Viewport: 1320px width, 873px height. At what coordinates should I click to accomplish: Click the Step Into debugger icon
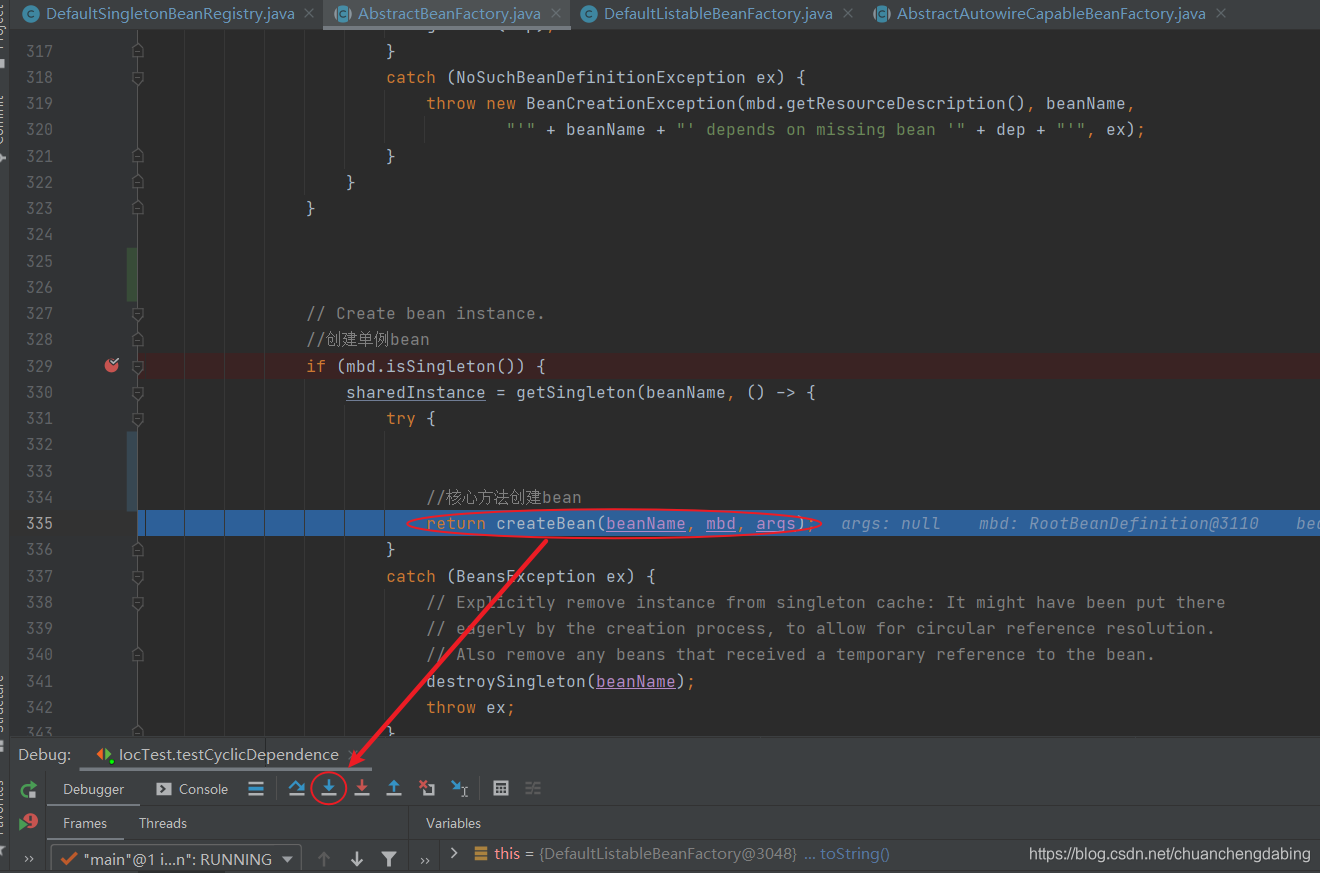pos(329,788)
